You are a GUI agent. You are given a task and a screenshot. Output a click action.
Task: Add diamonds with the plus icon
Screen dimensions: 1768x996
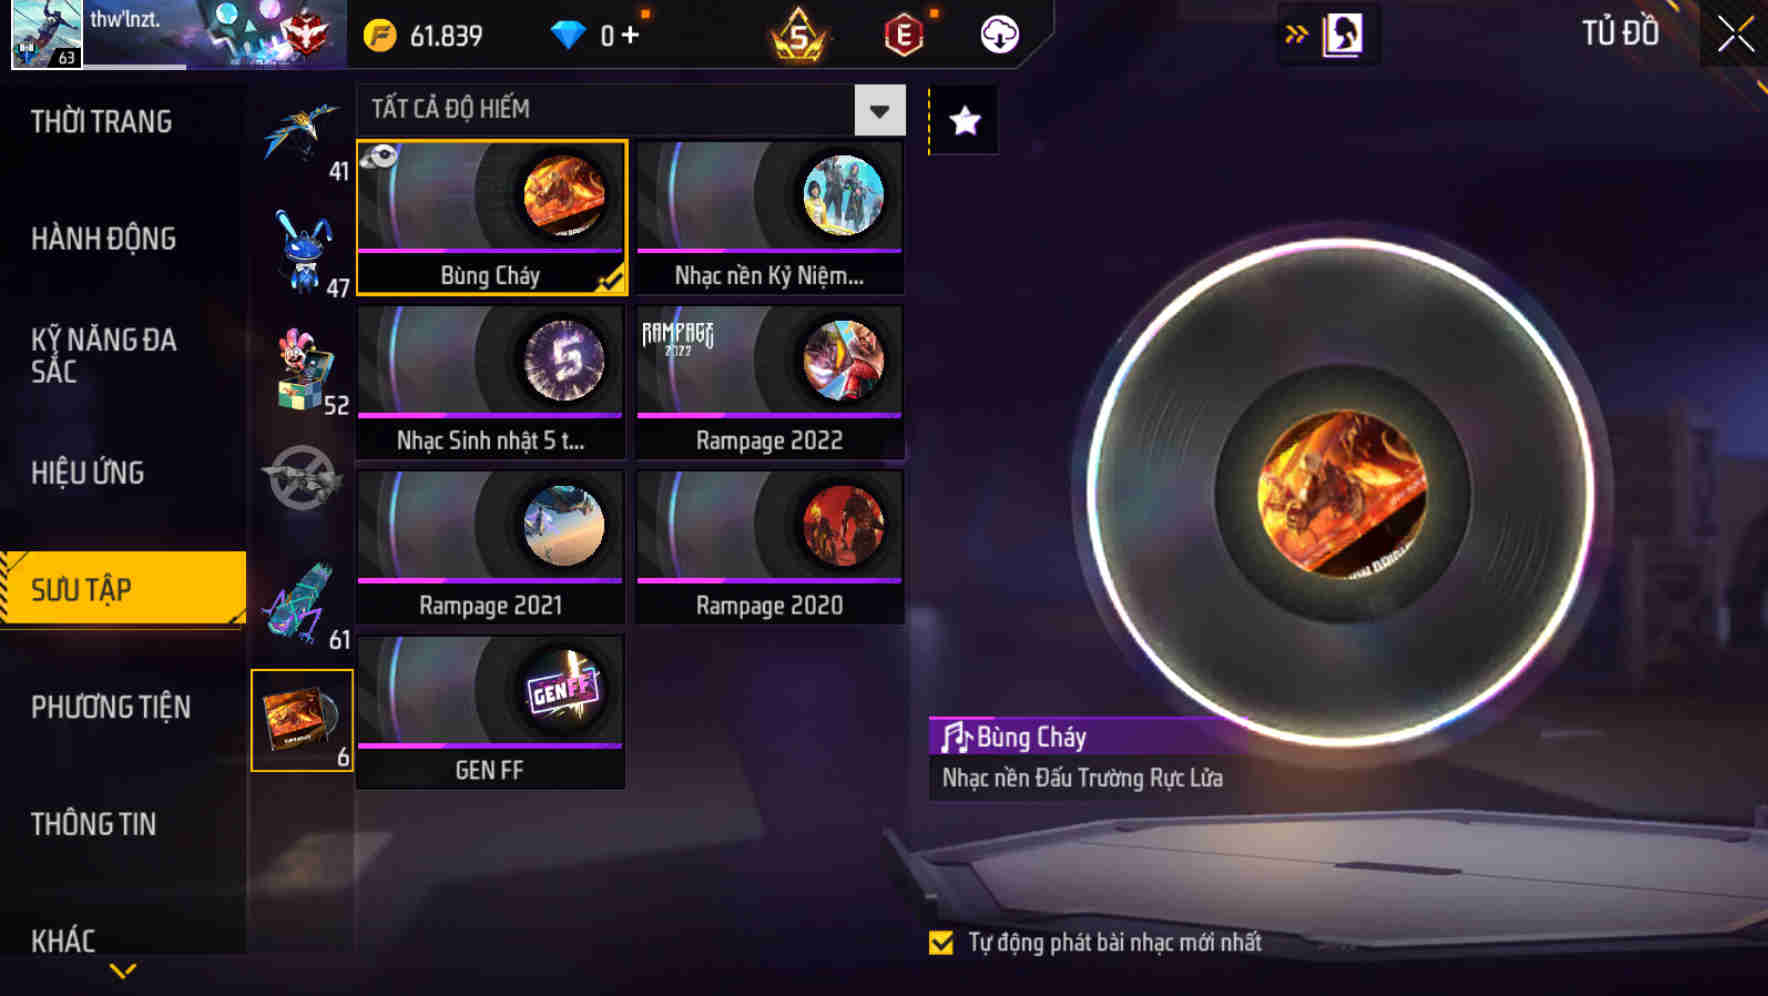pos(630,36)
